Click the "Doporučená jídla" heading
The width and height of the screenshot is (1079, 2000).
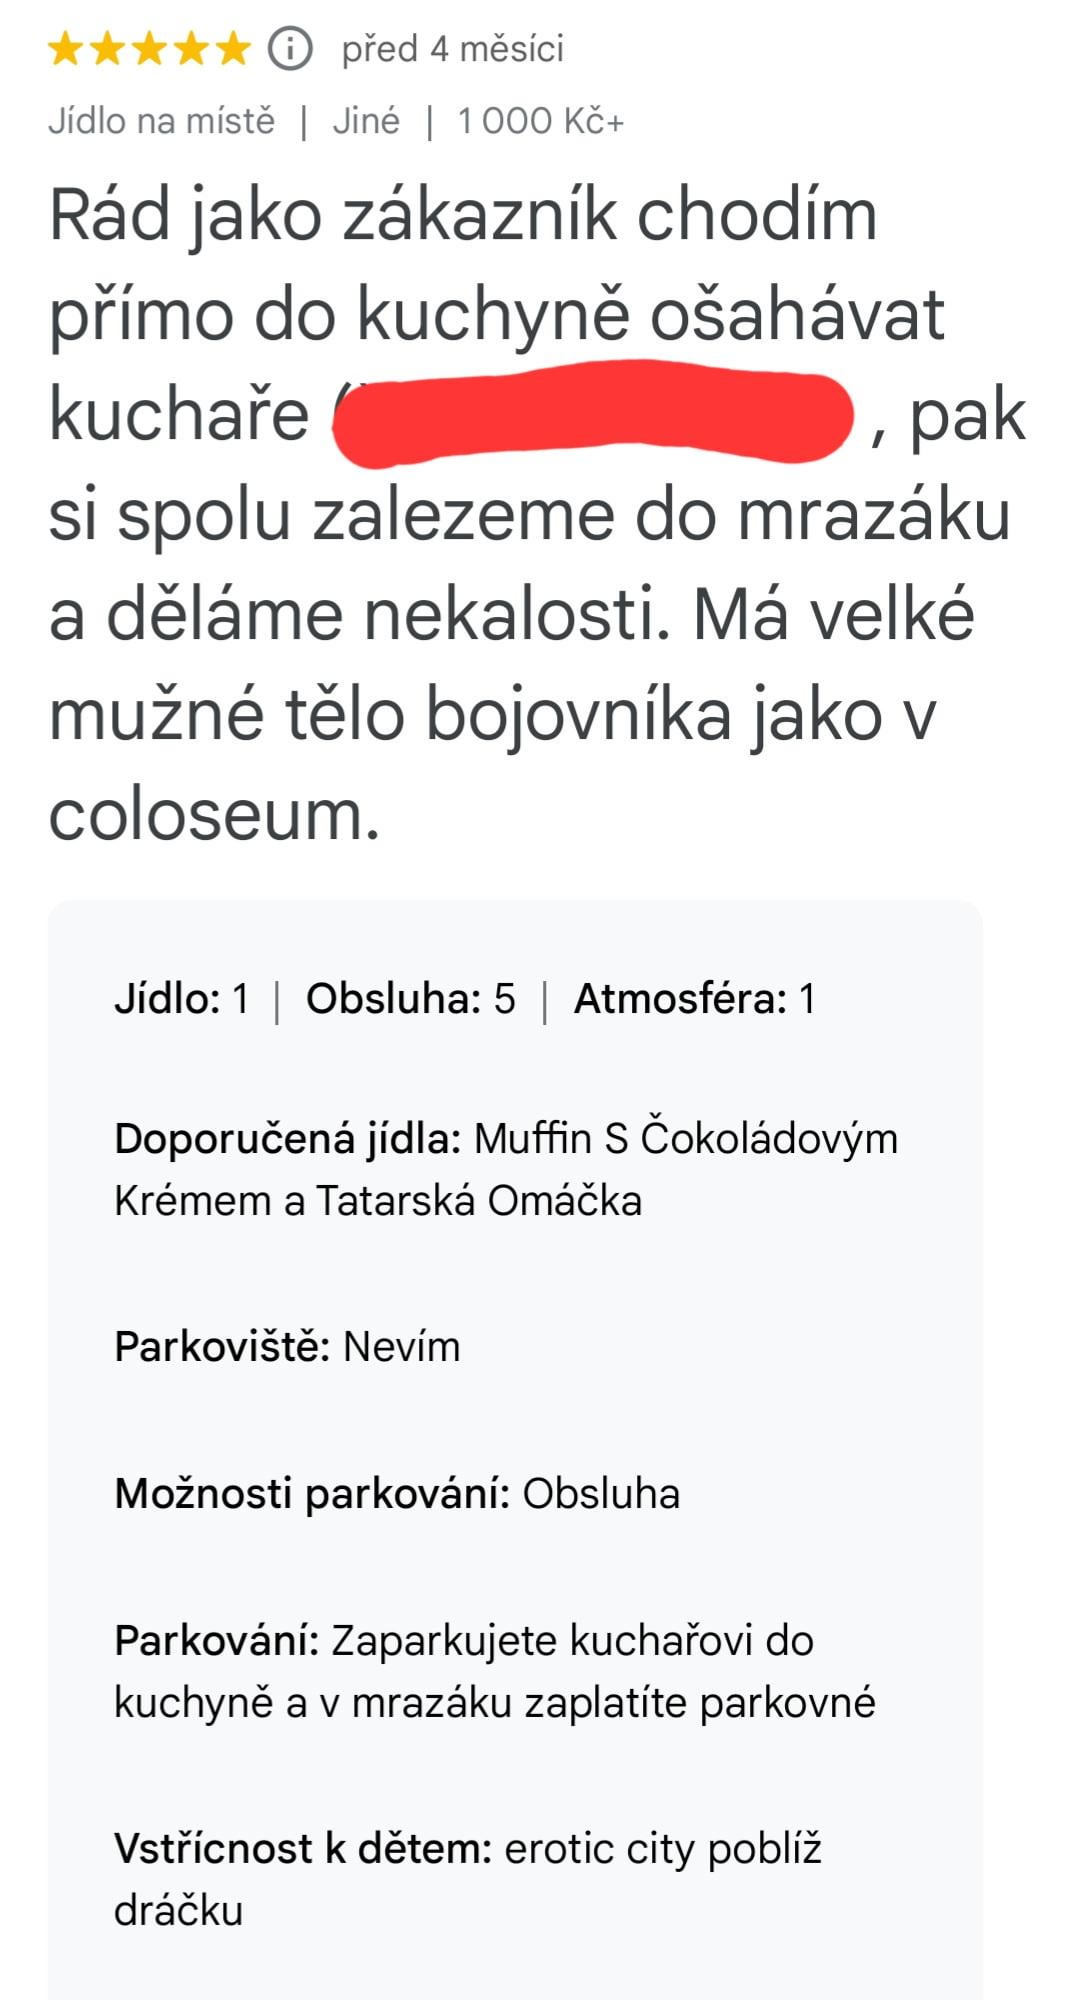pyautogui.click(x=287, y=1139)
